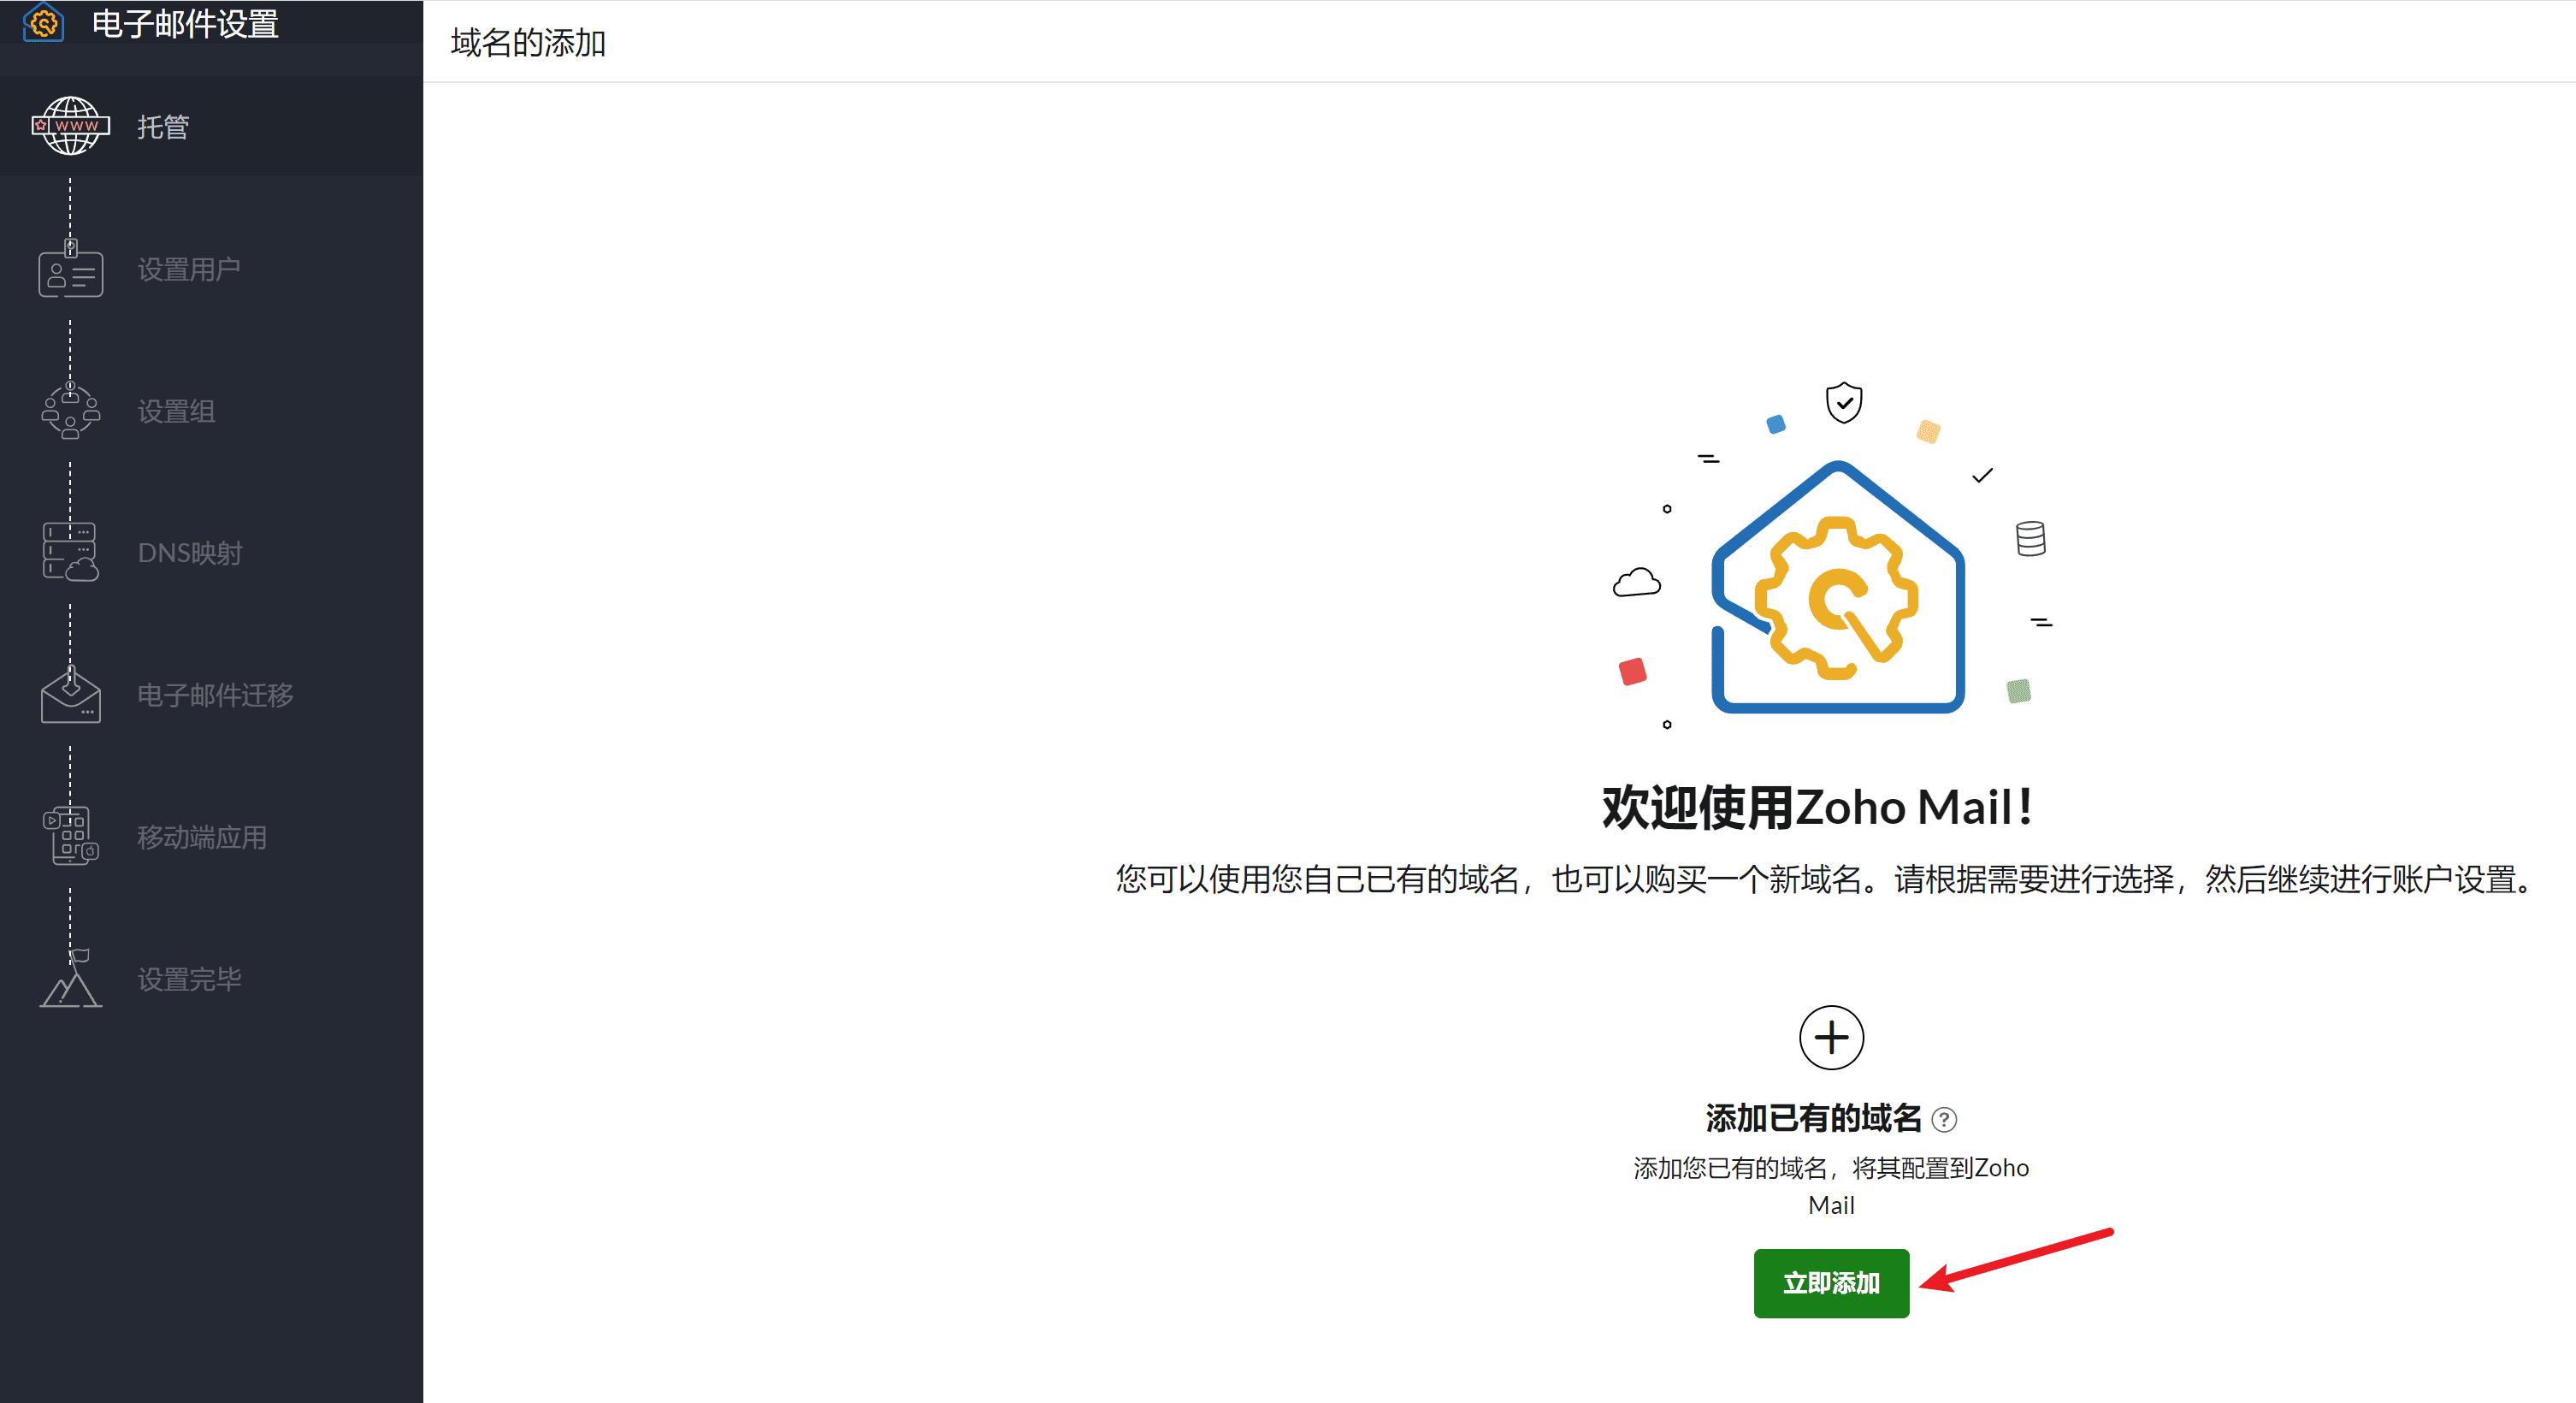2576x1403 pixels.
Task: Click the 电子邮件设置 sidebar title
Action: point(186,23)
